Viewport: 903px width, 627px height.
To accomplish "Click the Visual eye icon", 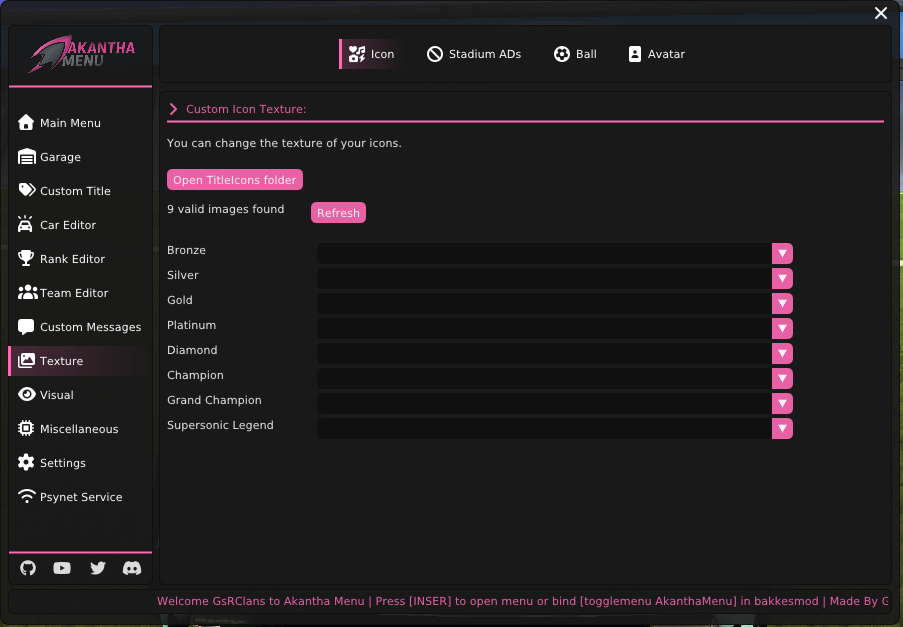I will click(x=26, y=395).
